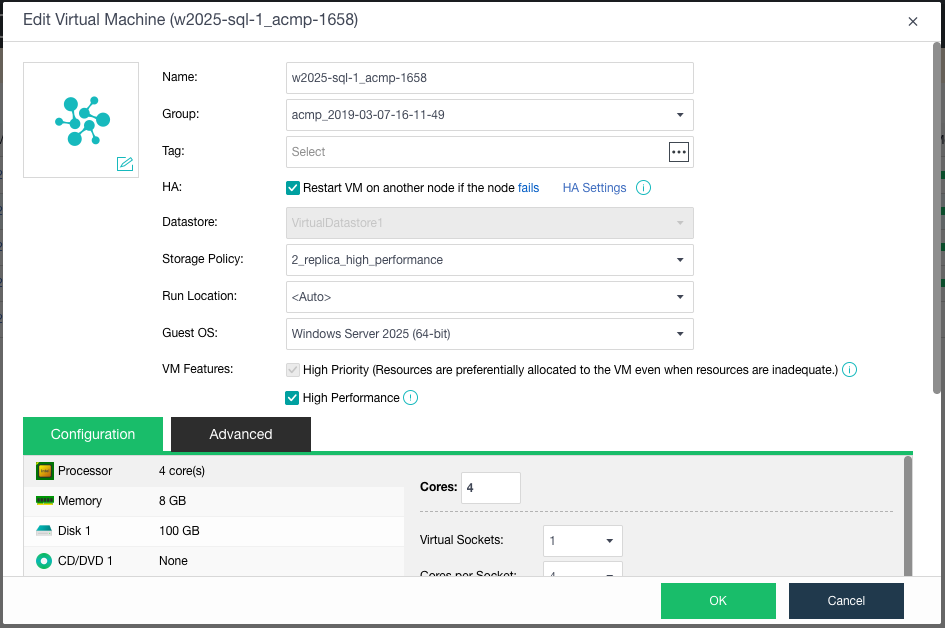Screen dimensions: 945x628
Task: Click the High Priority checkbox
Action: pyautogui.click(x=293, y=370)
